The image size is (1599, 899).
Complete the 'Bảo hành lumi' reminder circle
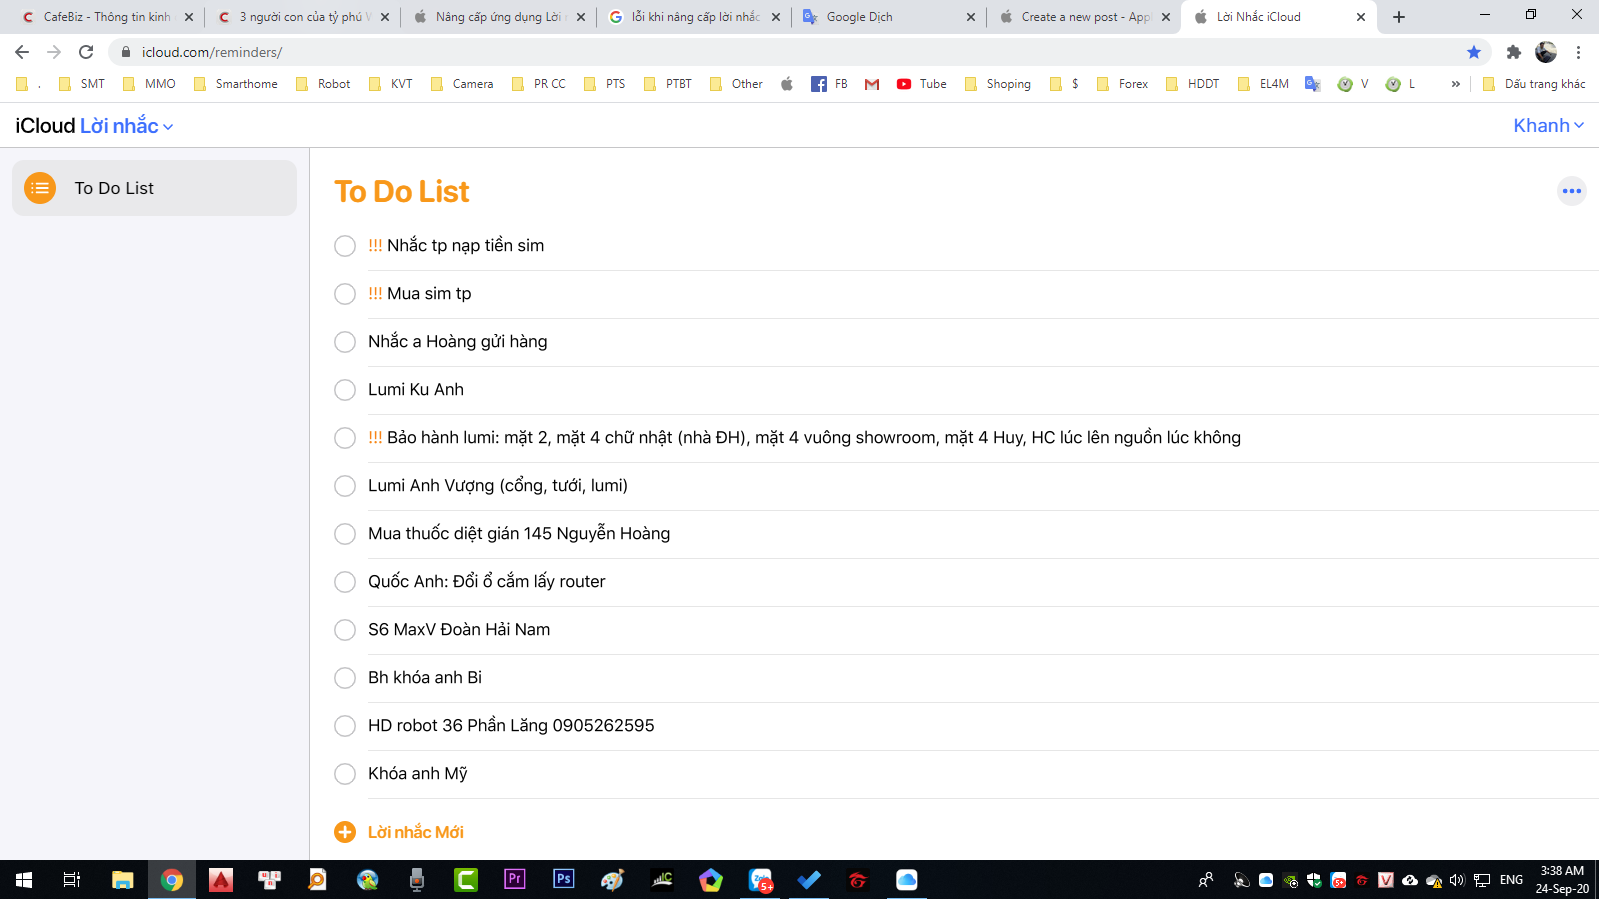pos(345,438)
